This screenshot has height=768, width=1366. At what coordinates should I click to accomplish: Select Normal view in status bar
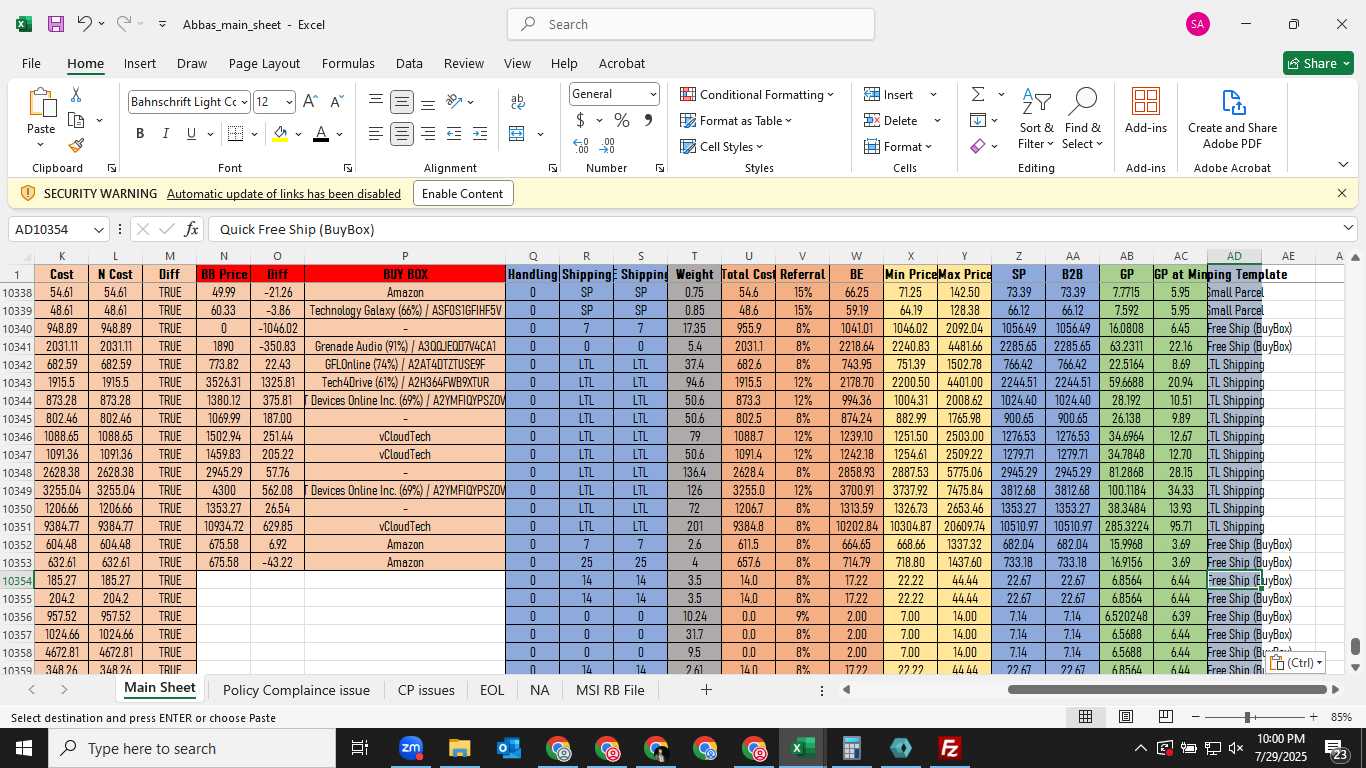1085,717
